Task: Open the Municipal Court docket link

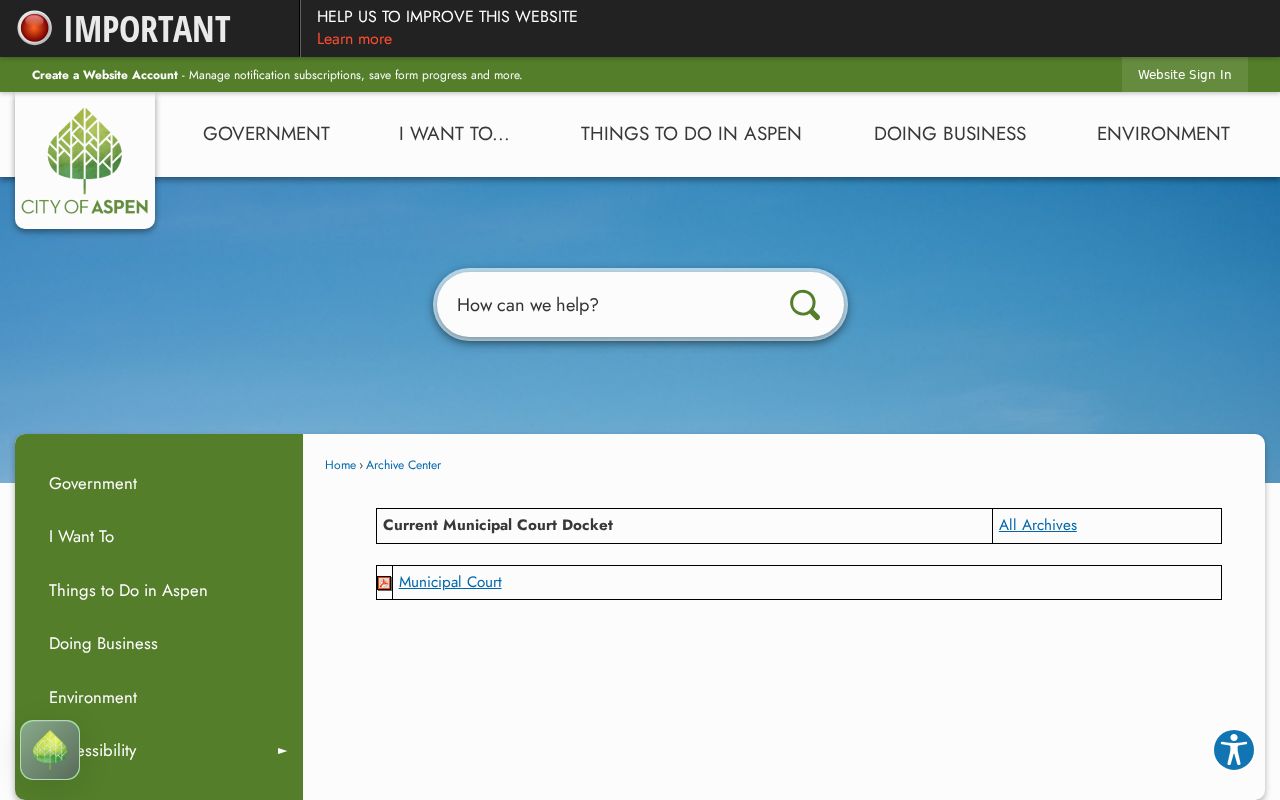Action: (450, 582)
